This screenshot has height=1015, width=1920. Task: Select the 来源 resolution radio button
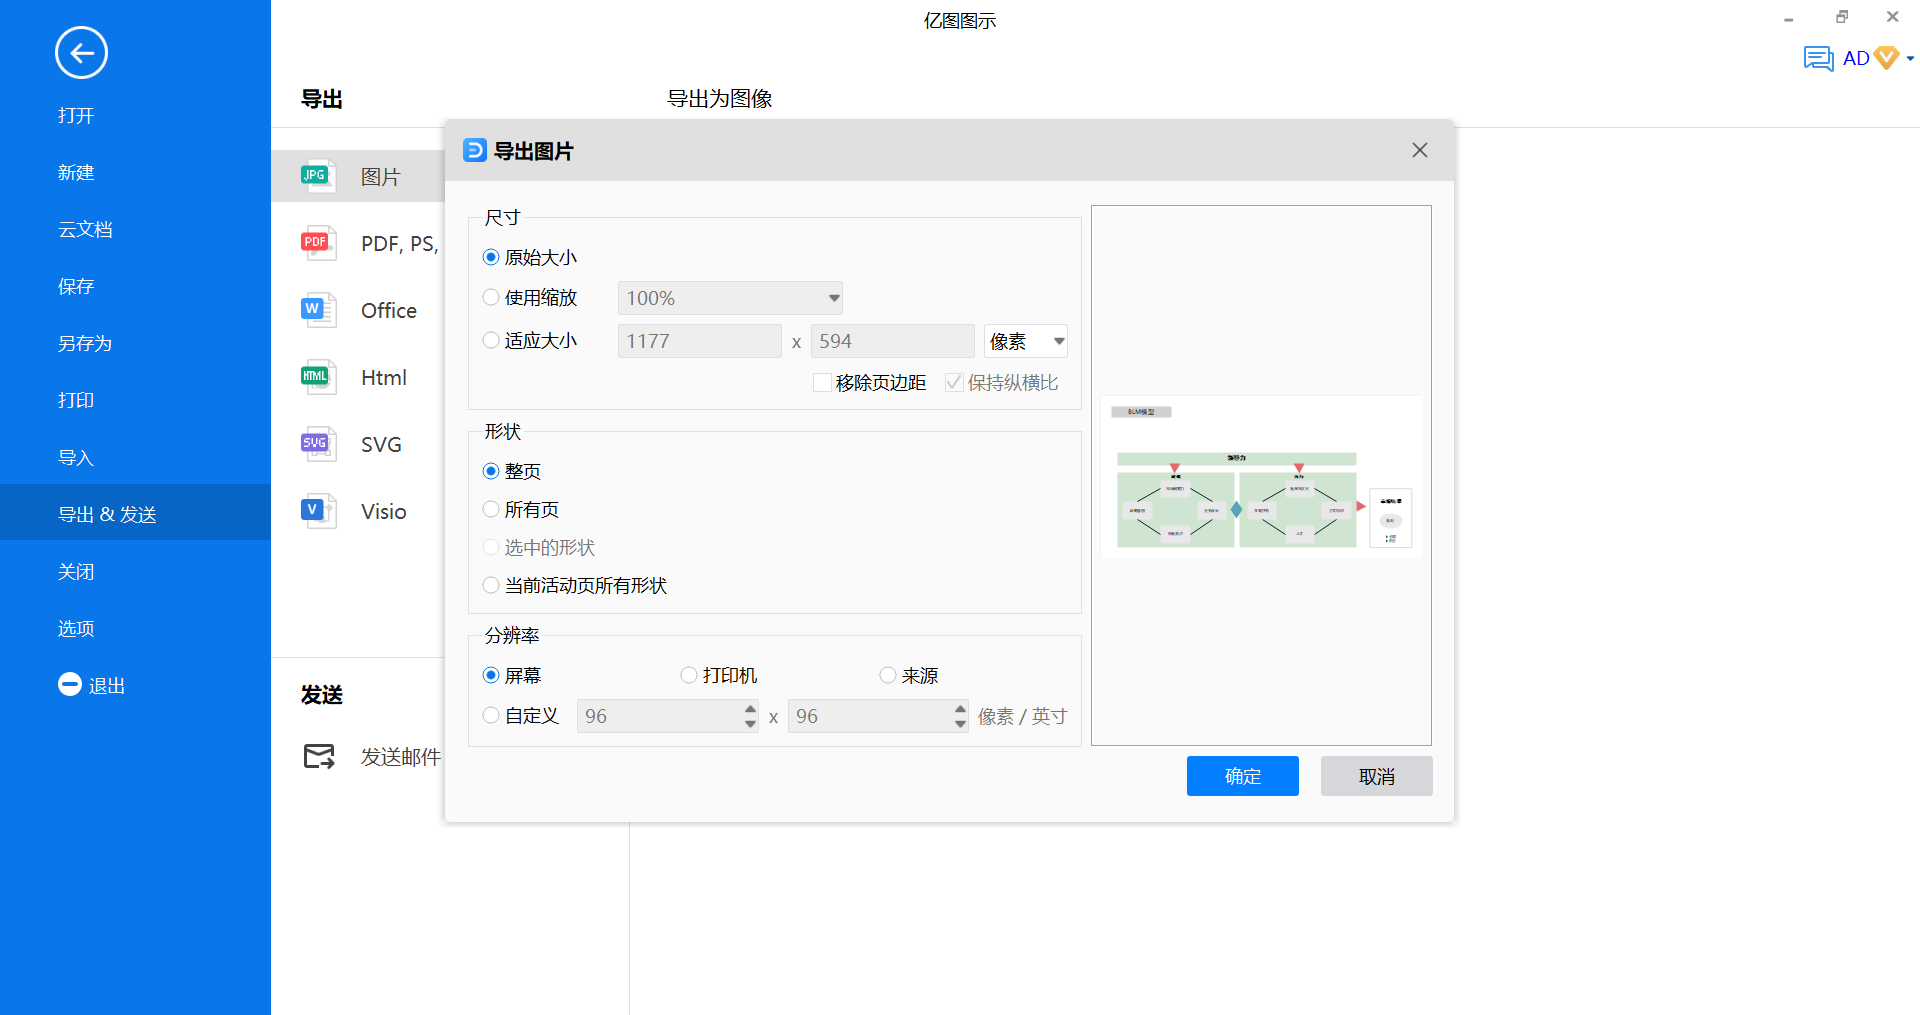coord(888,675)
